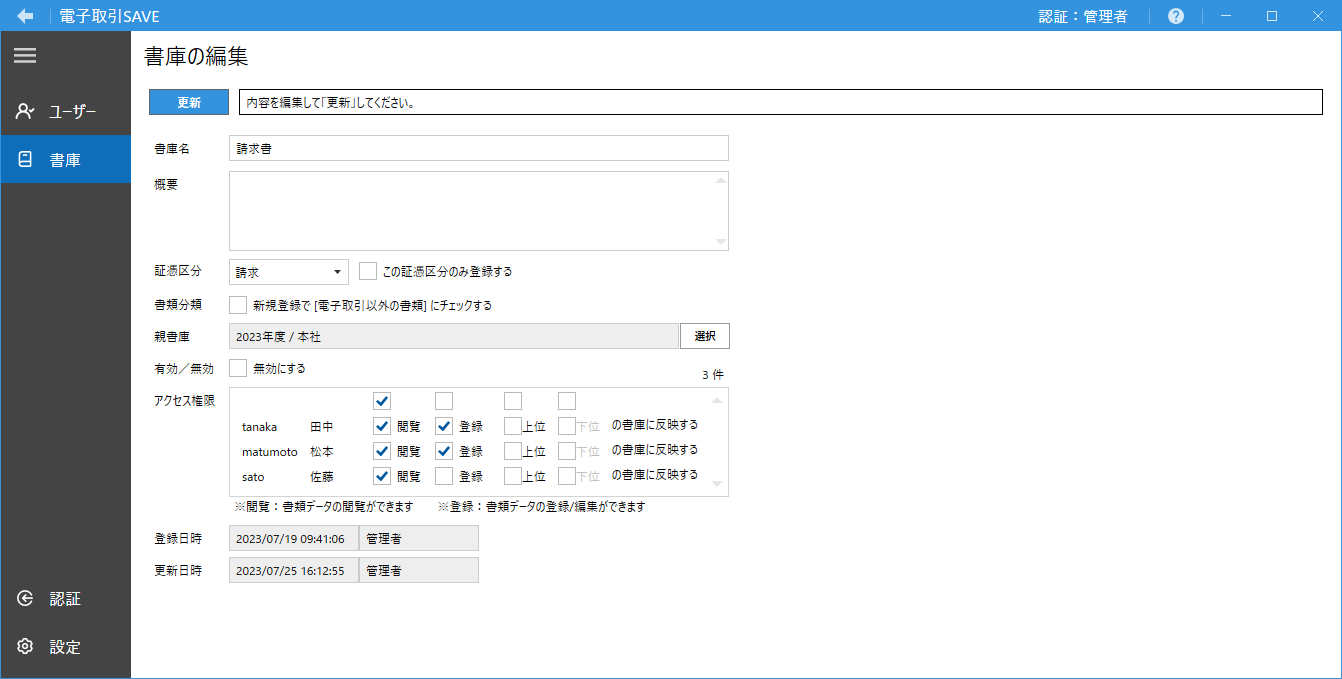1342x679 pixels.
Task: Click the 書庫名 input field
Action: point(478,148)
